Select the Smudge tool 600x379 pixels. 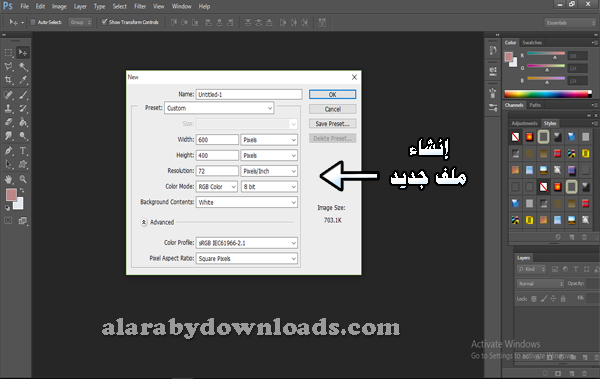tap(8, 136)
